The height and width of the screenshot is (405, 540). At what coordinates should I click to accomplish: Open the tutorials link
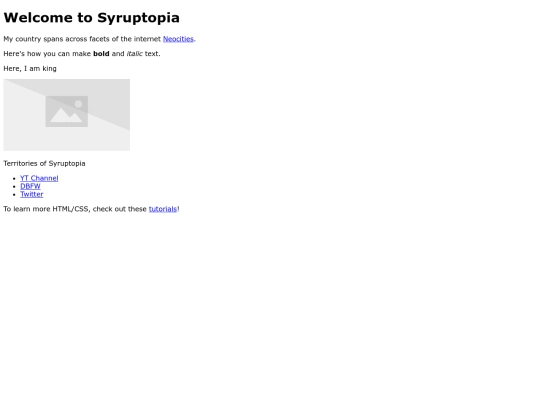tap(163, 209)
